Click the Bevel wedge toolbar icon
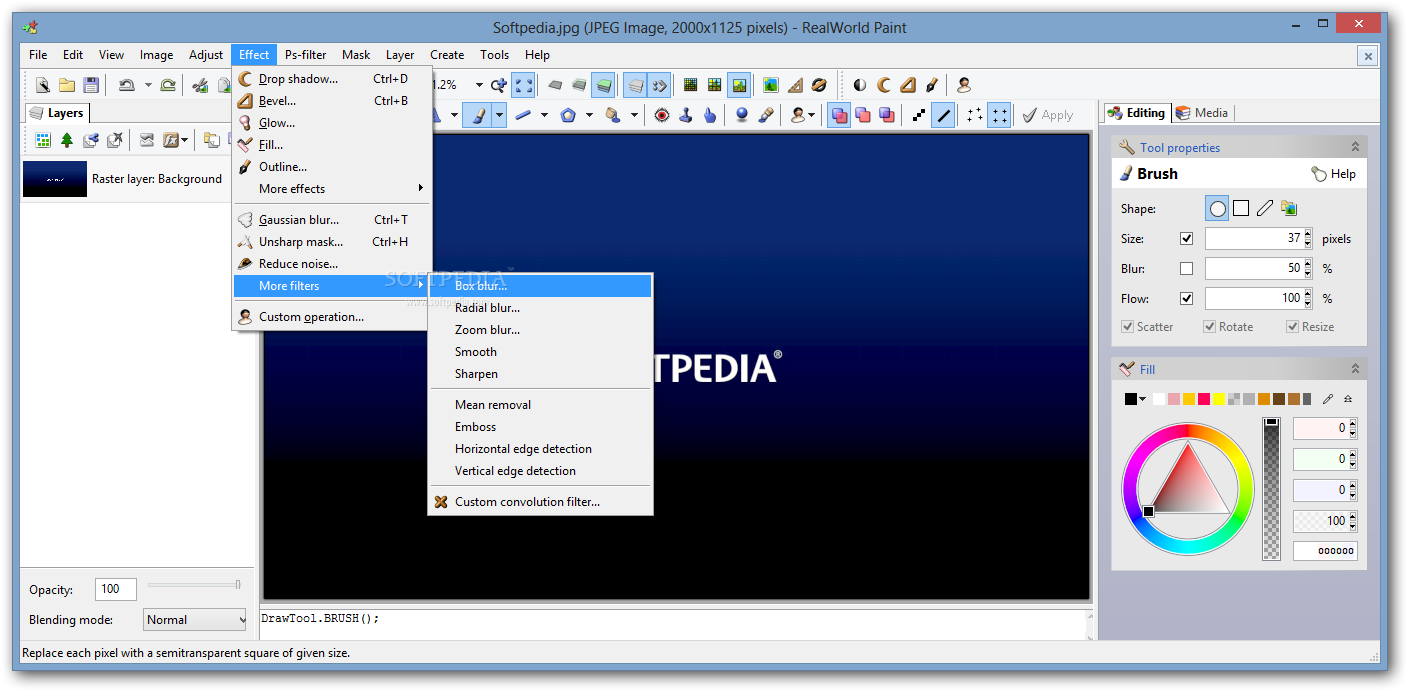The height and width of the screenshot is (691, 1408). click(x=908, y=85)
